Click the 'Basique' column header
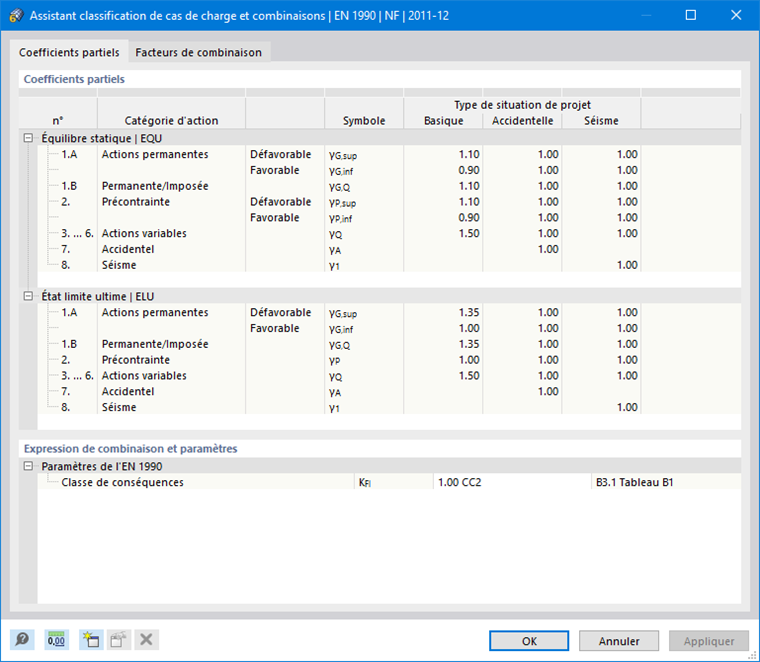The image size is (760, 662). coord(443,121)
